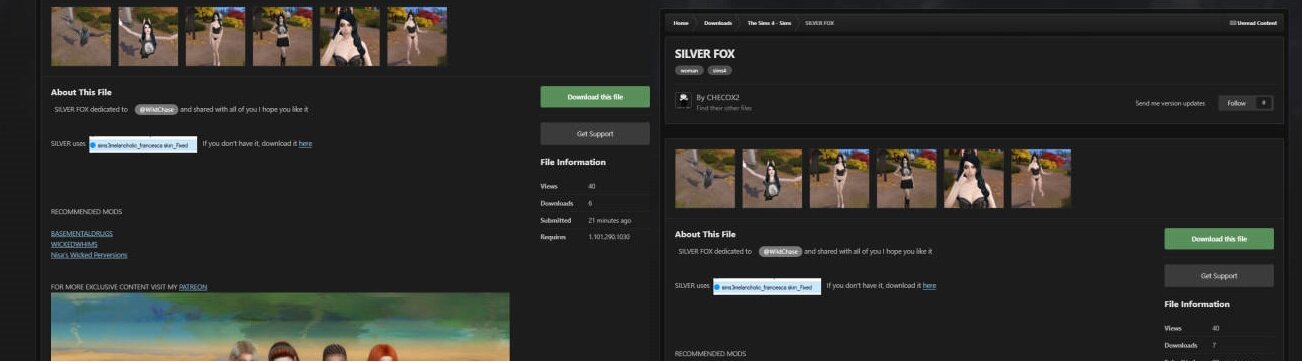
Task: Open the sixth thumbnail in the right gallery
Action: click(1041, 179)
